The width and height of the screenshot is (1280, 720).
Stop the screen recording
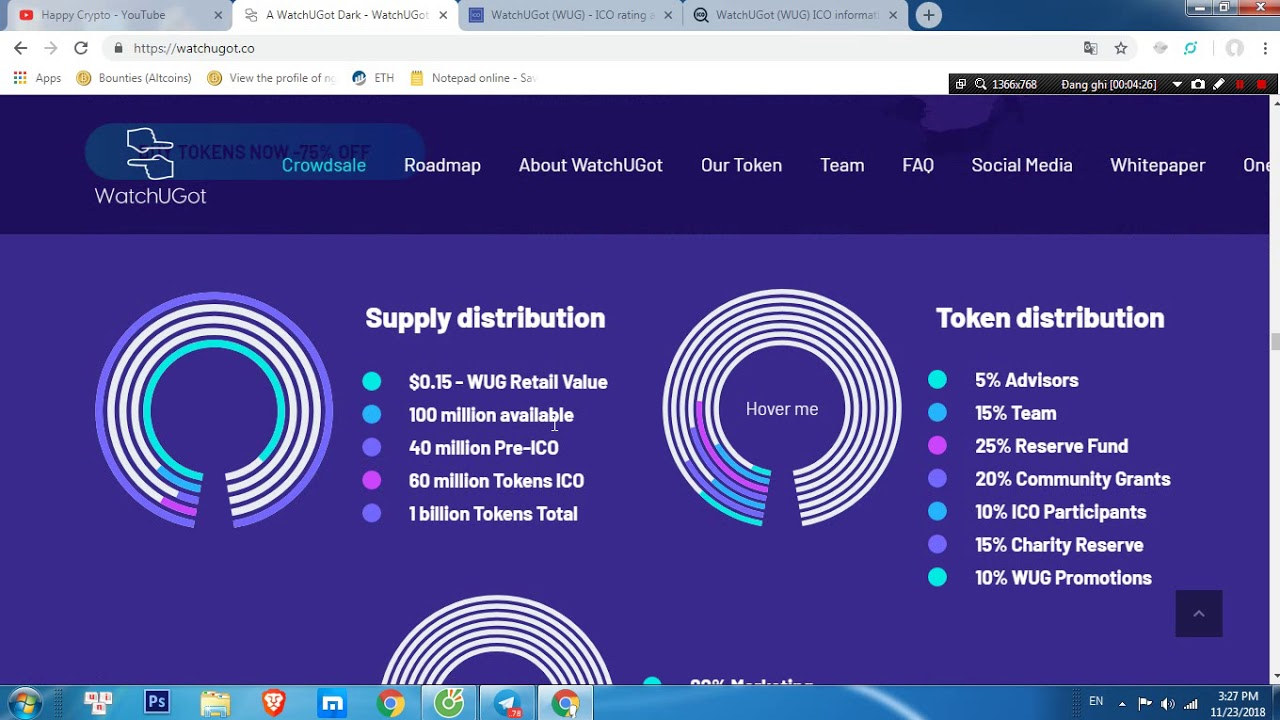click(1262, 85)
